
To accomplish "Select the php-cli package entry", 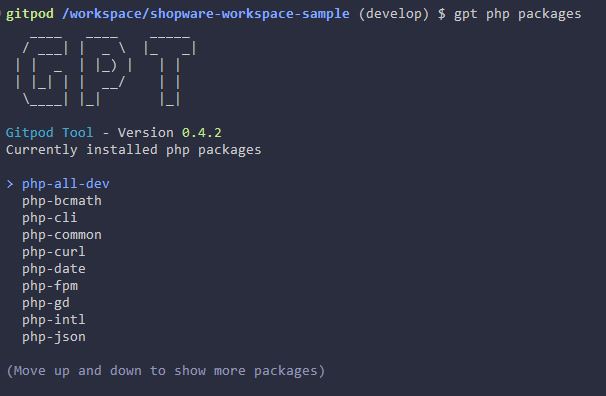I will click(50, 218).
